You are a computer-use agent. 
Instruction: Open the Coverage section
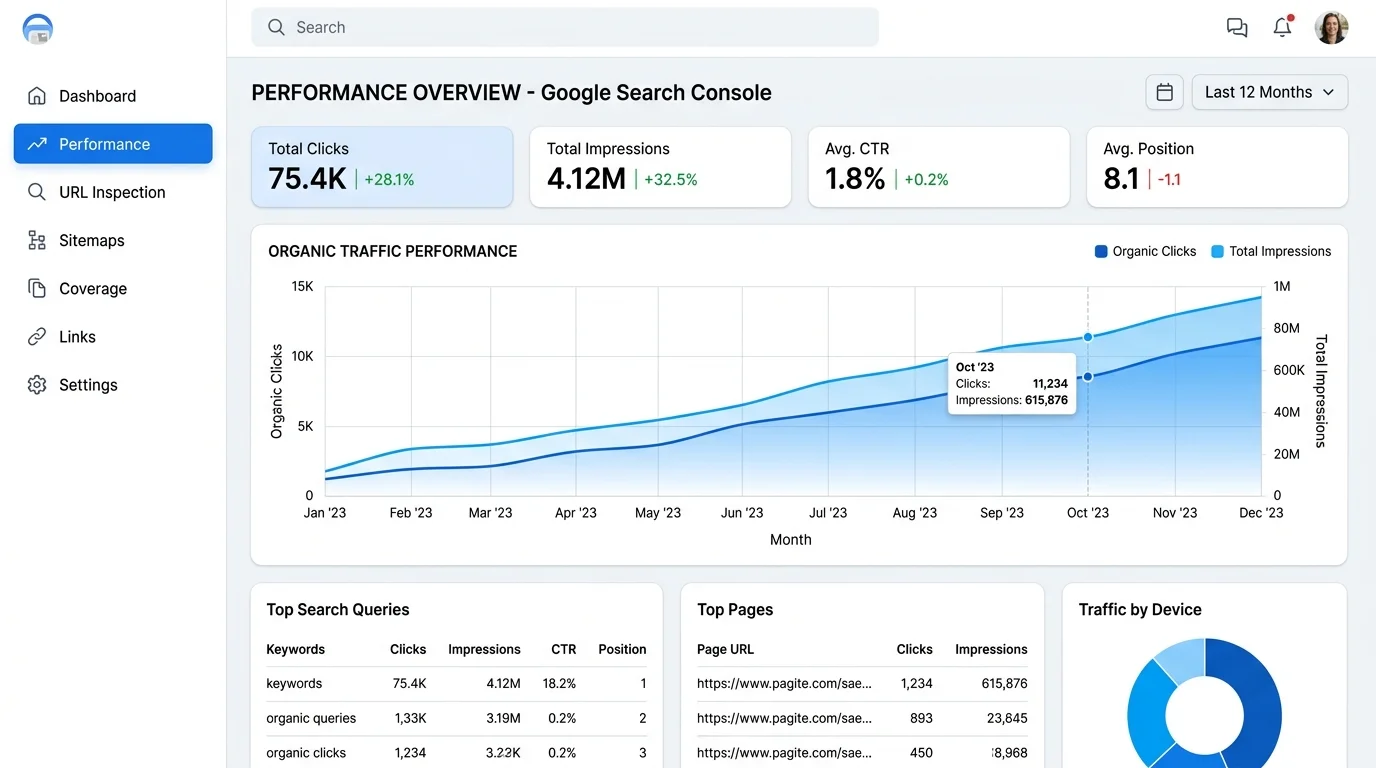(113, 288)
